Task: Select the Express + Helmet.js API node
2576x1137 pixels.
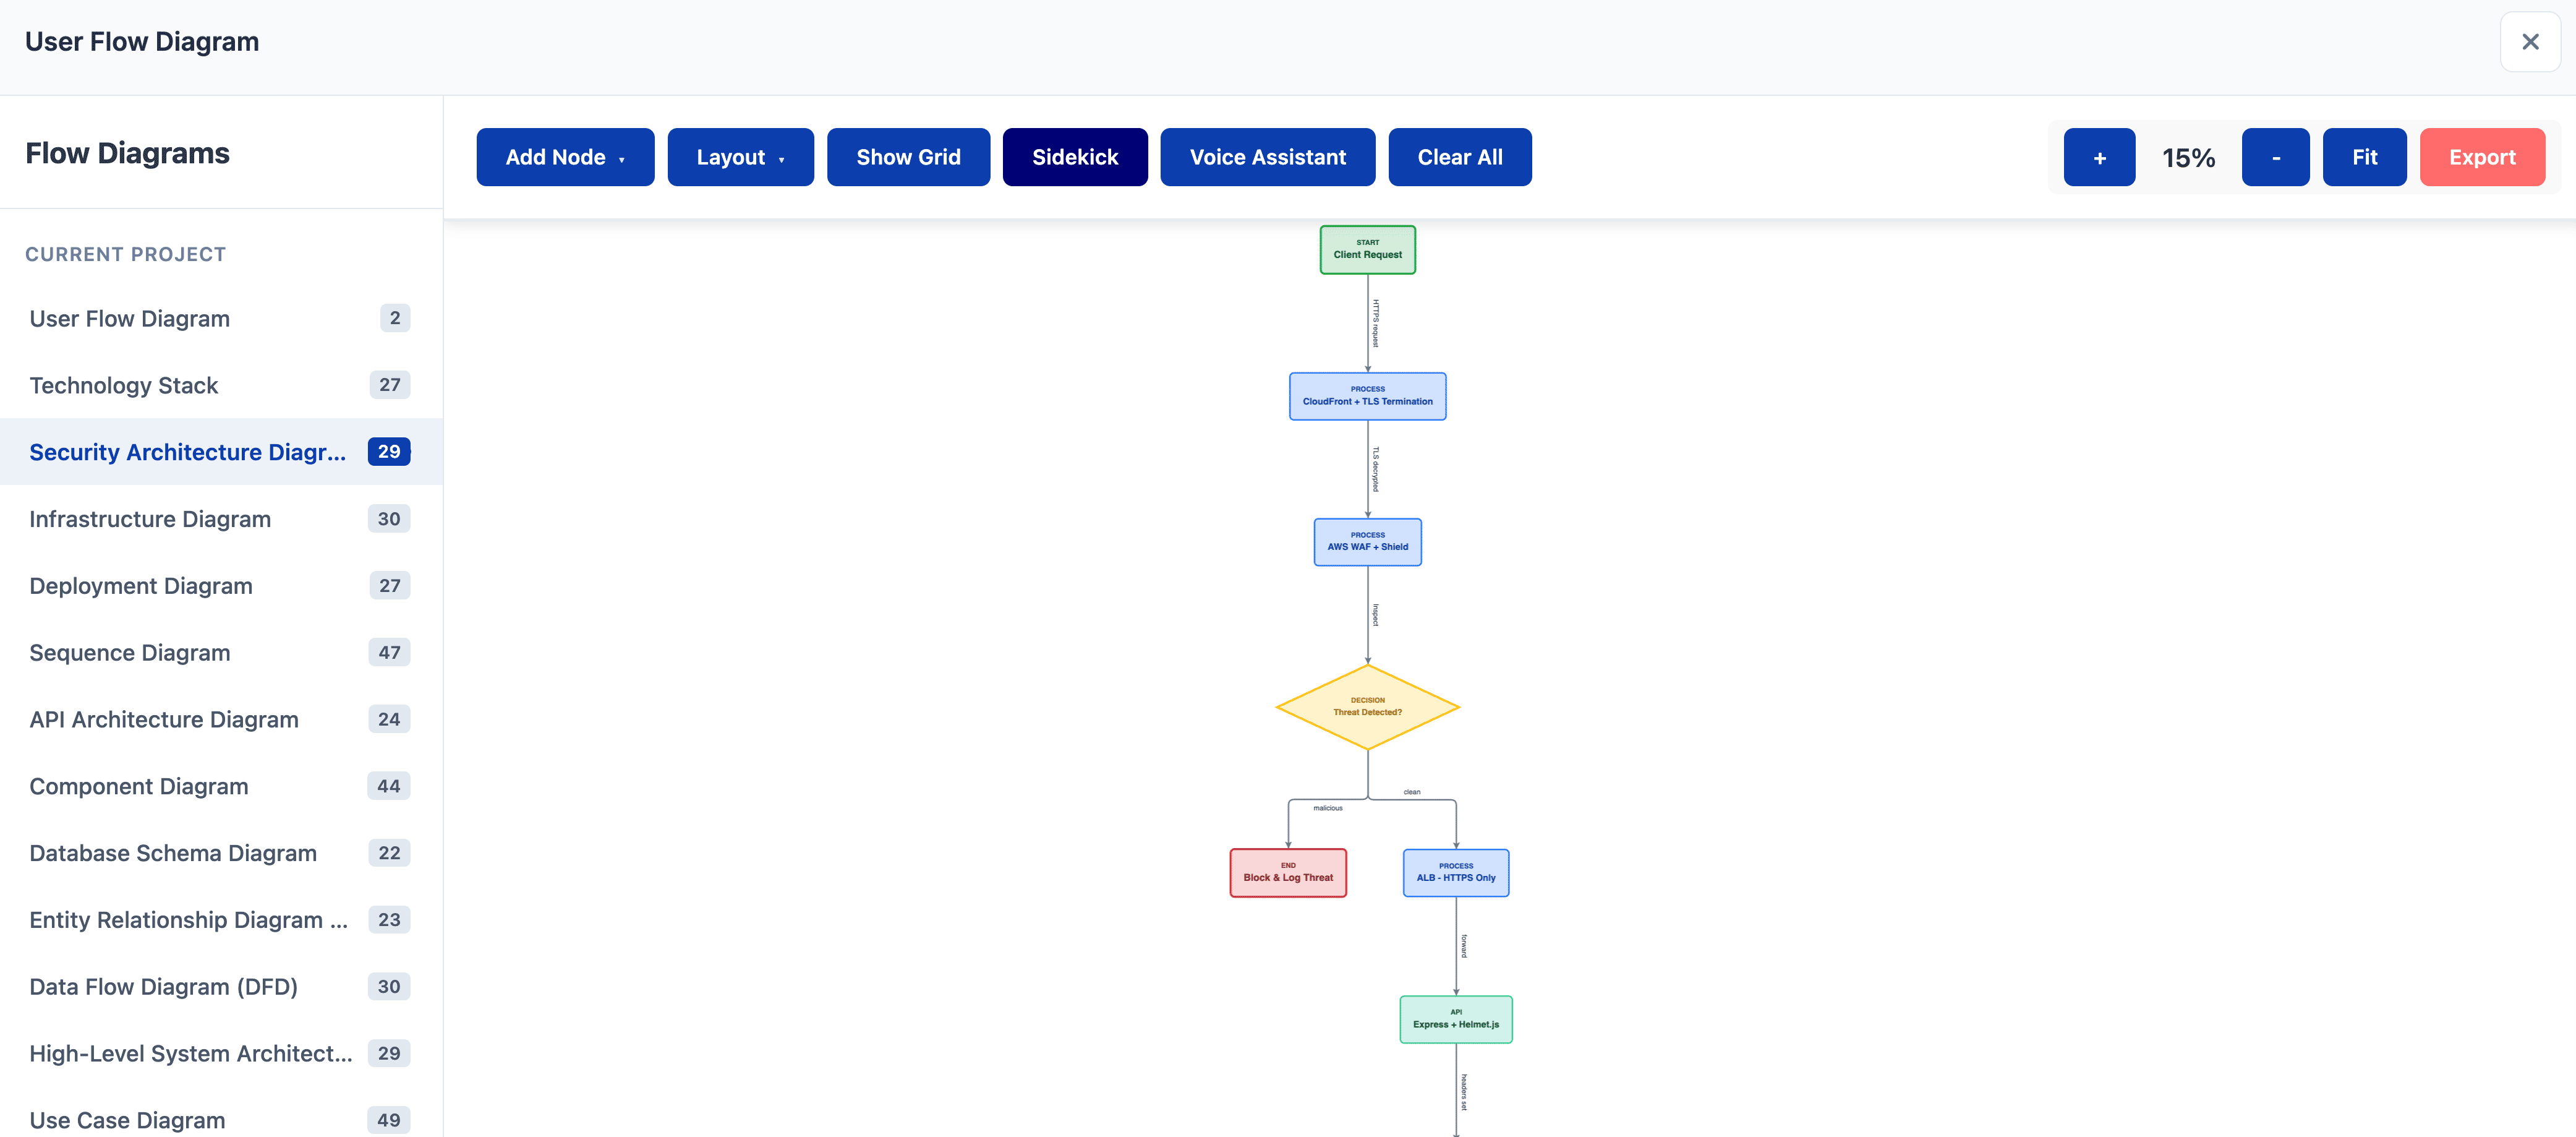Action: coord(1456,1019)
